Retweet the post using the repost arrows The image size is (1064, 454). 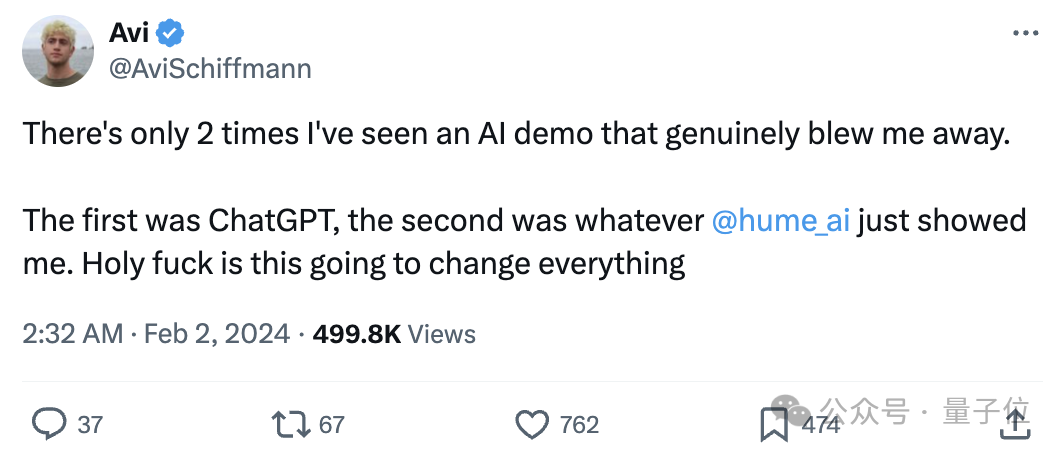[x=290, y=424]
